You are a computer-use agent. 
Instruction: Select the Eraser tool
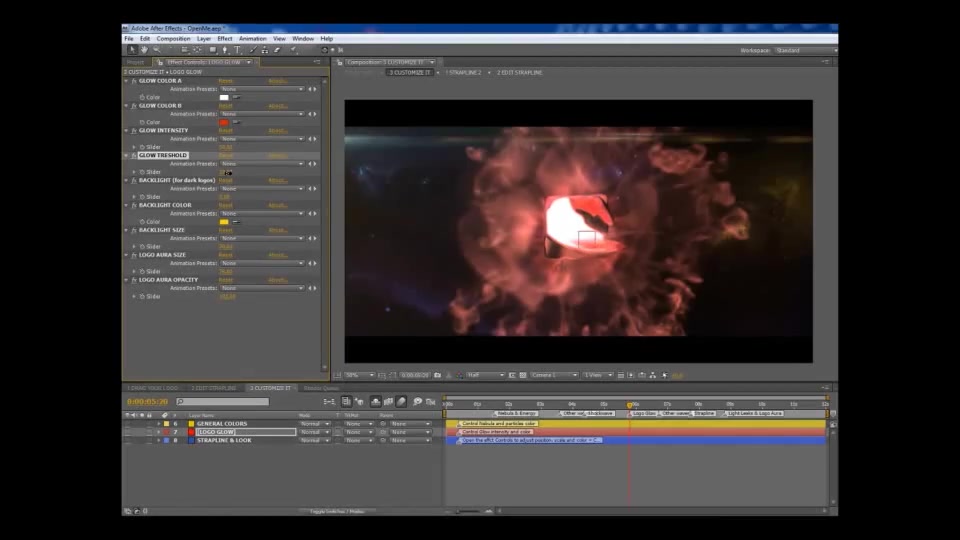[x=277, y=50]
